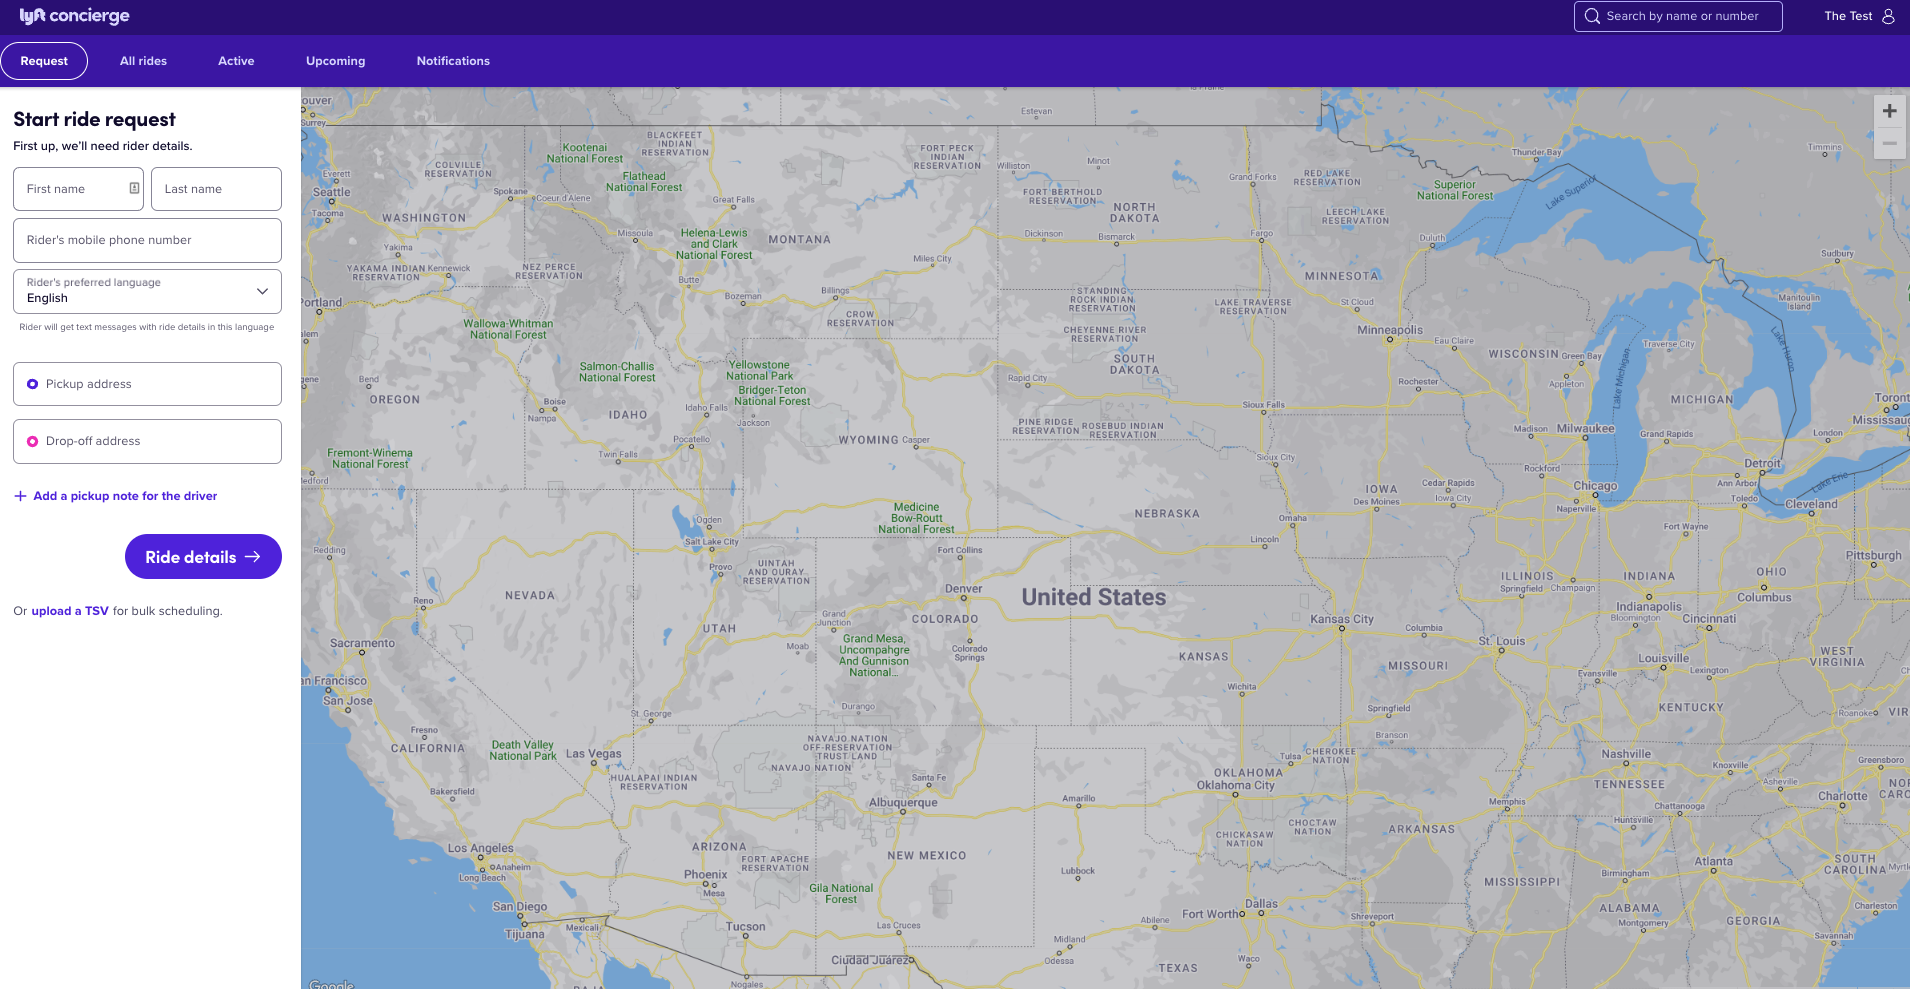
Task: Focus the Last name field
Action: coord(216,189)
